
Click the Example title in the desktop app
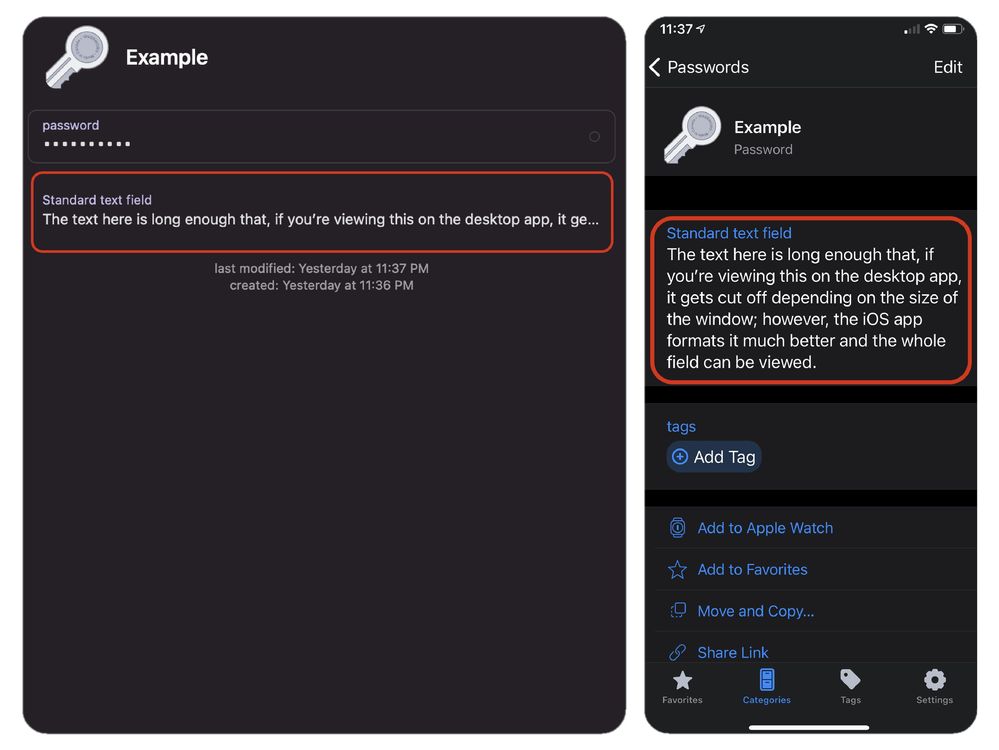point(167,58)
